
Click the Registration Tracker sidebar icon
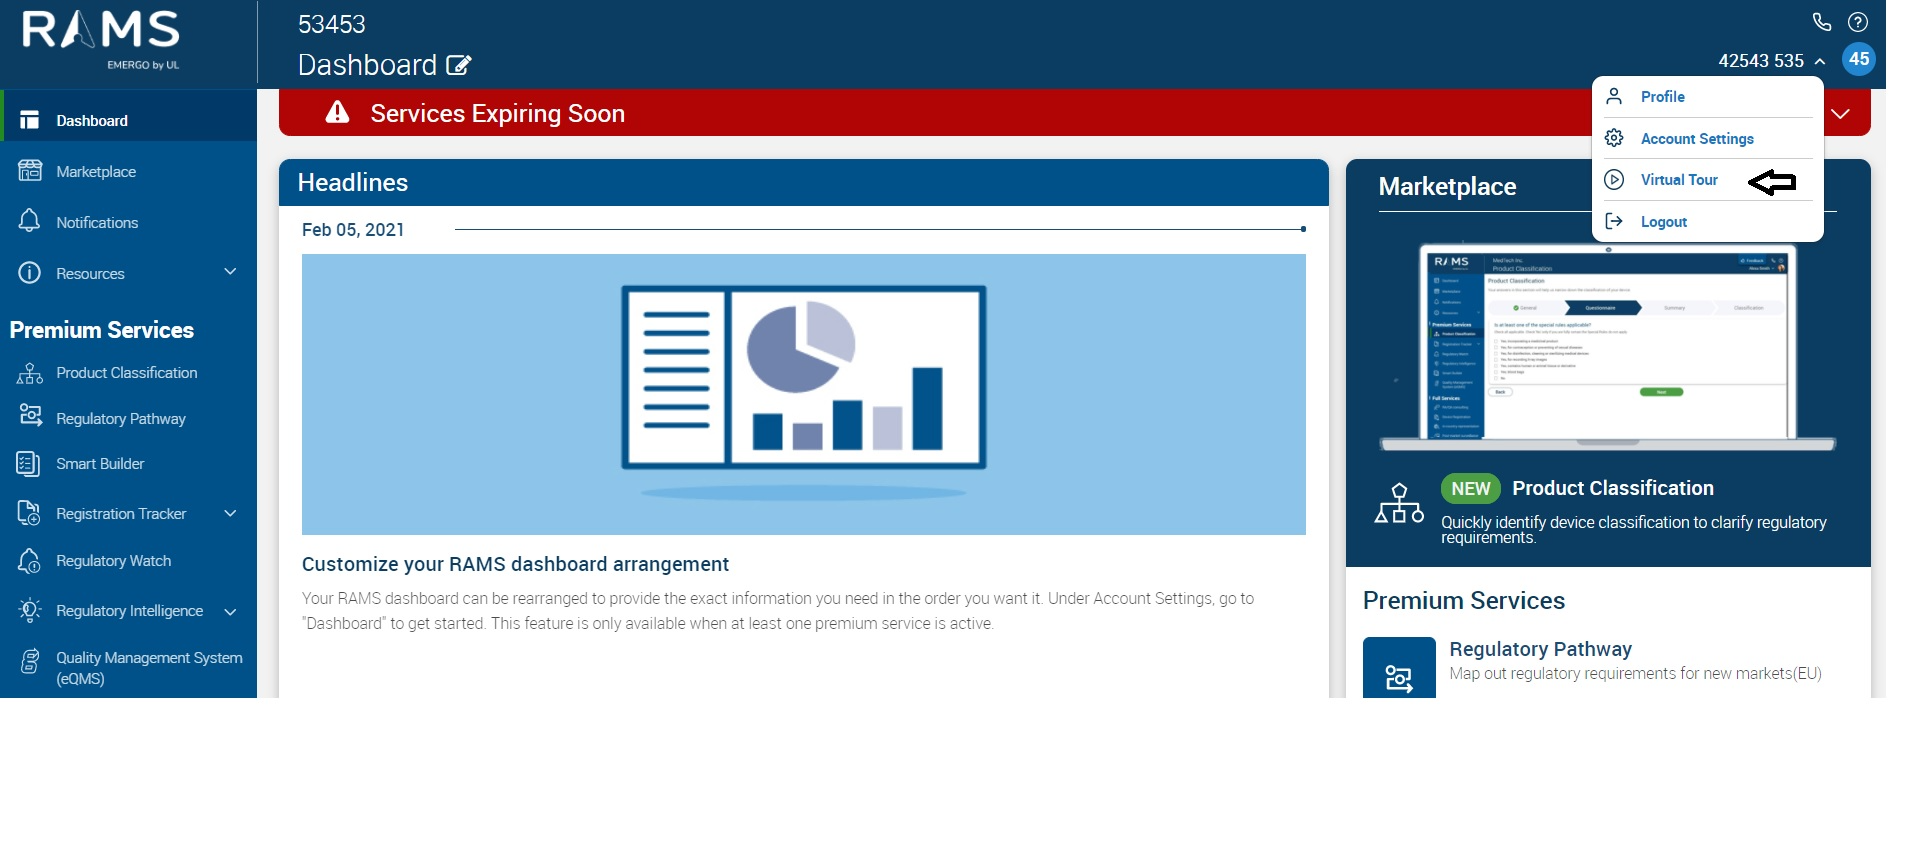click(29, 513)
